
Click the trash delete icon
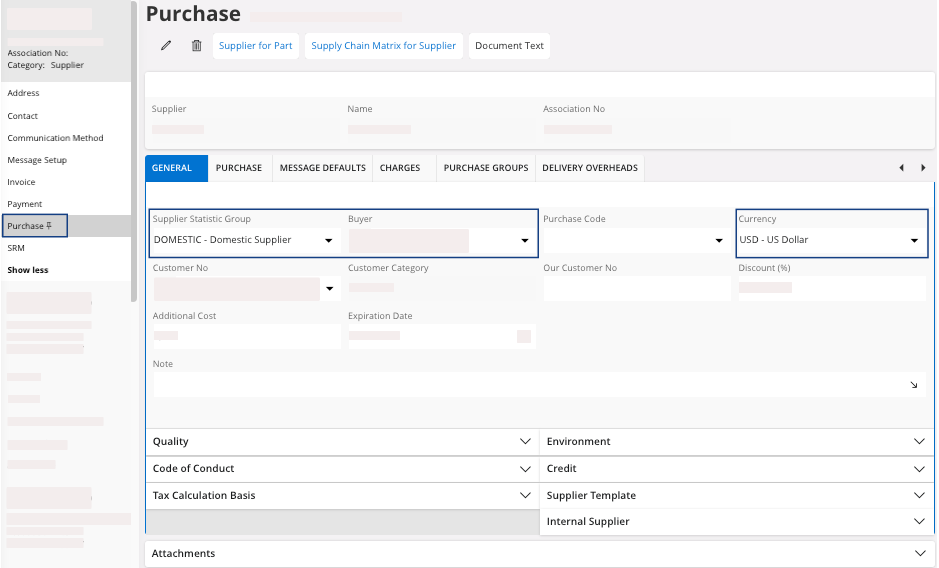(x=196, y=46)
